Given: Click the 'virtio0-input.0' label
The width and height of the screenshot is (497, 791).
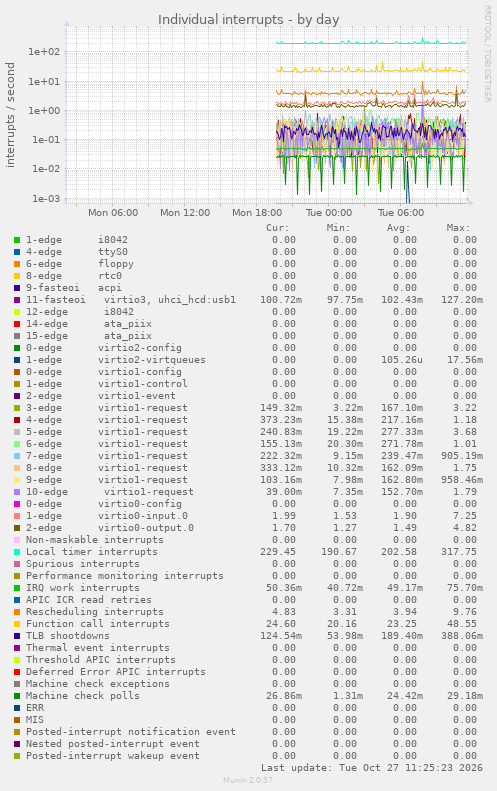Looking at the screenshot, I should [143, 516].
